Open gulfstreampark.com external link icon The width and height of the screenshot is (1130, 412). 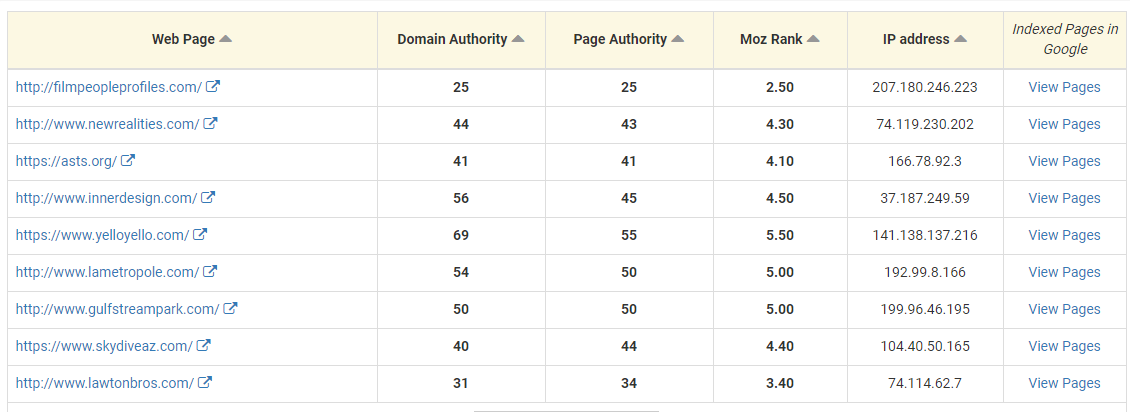point(230,309)
